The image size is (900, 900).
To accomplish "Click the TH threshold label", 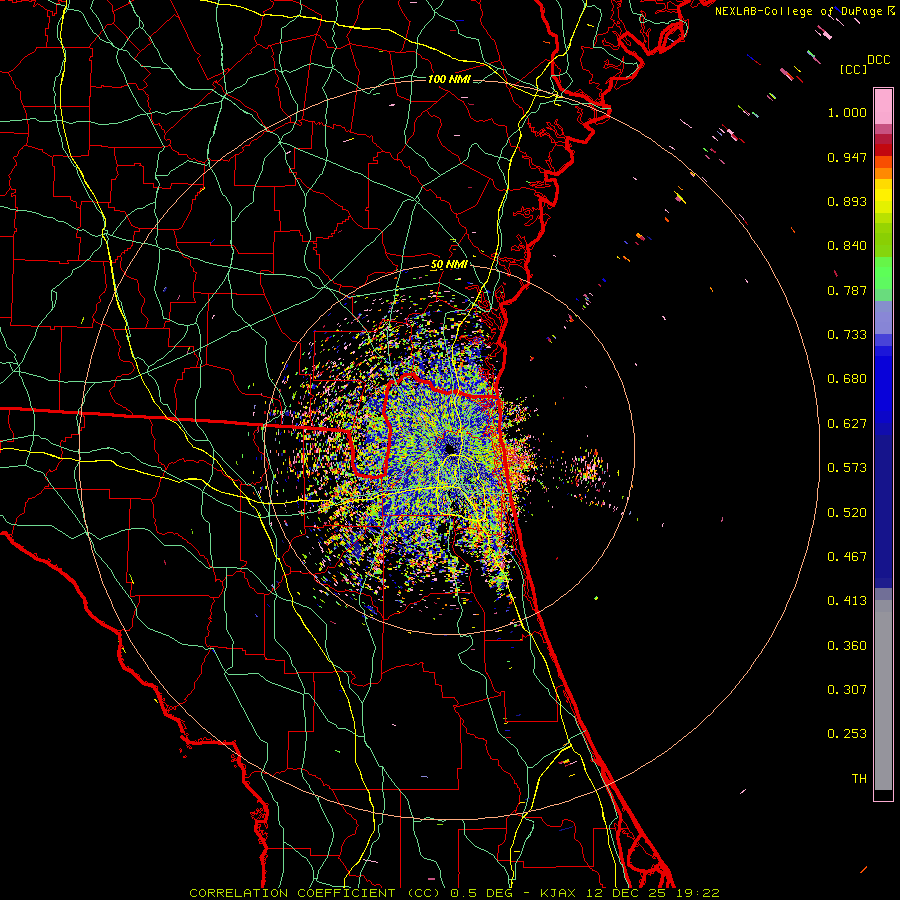I will (859, 779).
